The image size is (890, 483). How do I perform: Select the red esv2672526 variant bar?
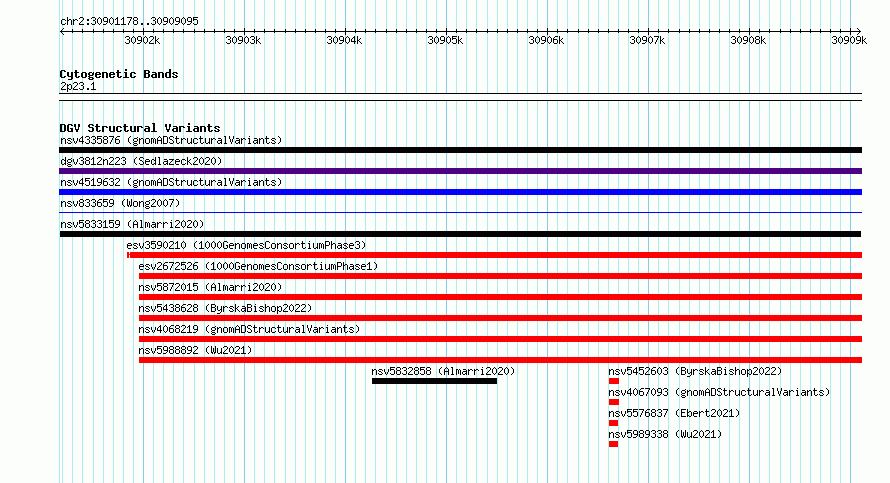click(501, 276)
